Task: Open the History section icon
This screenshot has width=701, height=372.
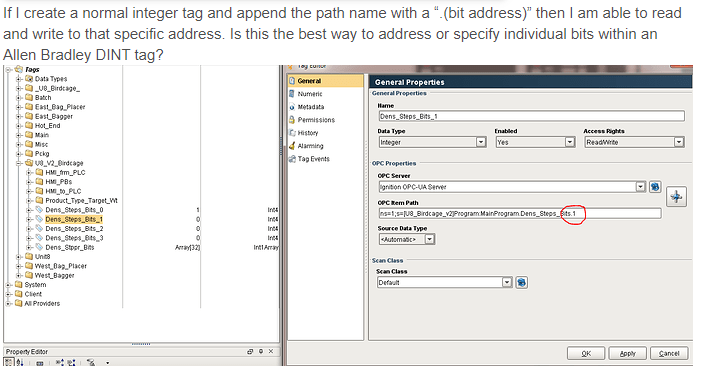Action: click(292, 133)
